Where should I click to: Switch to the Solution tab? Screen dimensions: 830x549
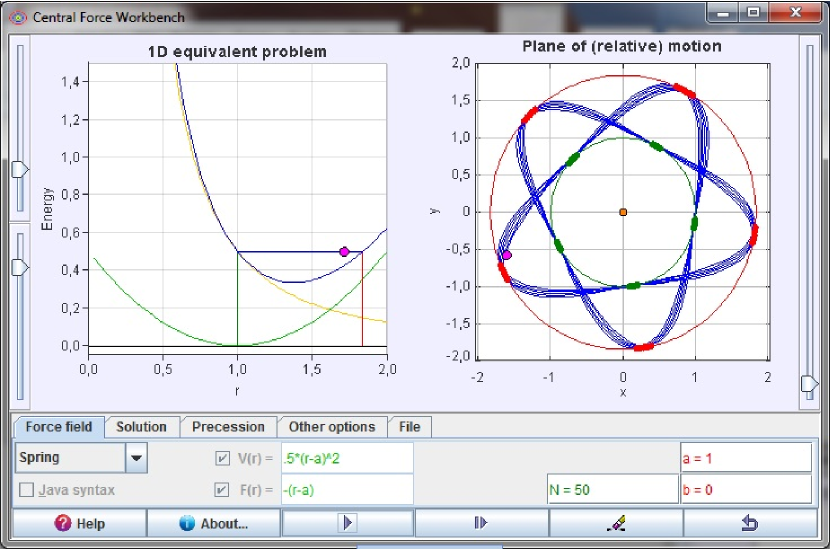pos(141,427)
